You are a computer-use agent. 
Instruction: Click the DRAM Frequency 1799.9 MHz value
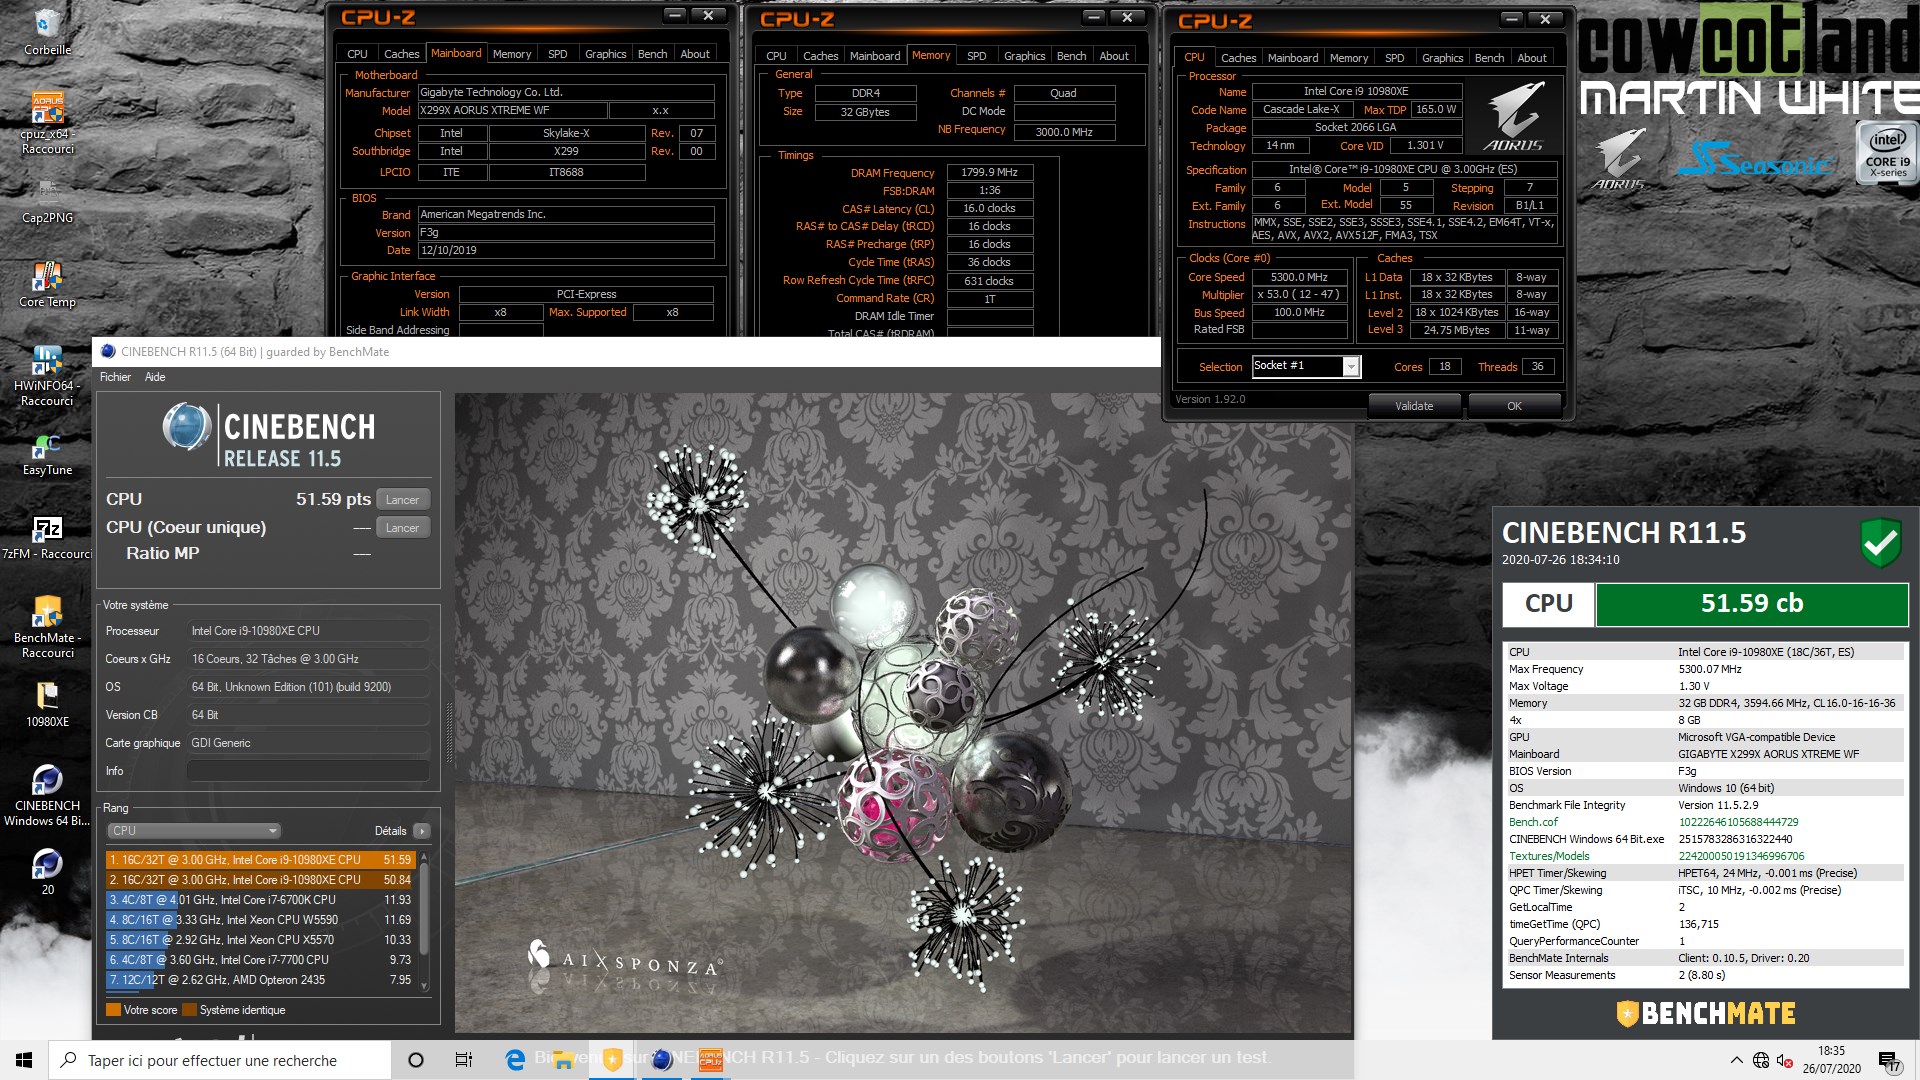[x=989, y=172]
